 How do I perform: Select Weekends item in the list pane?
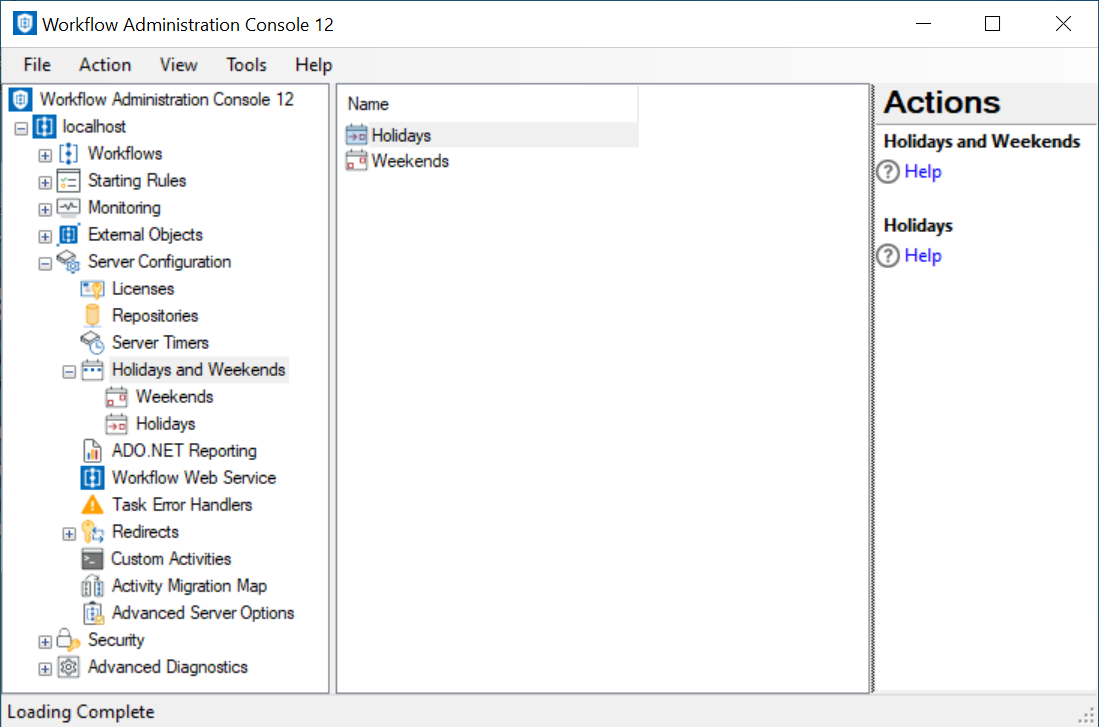[x=410, y=161]
